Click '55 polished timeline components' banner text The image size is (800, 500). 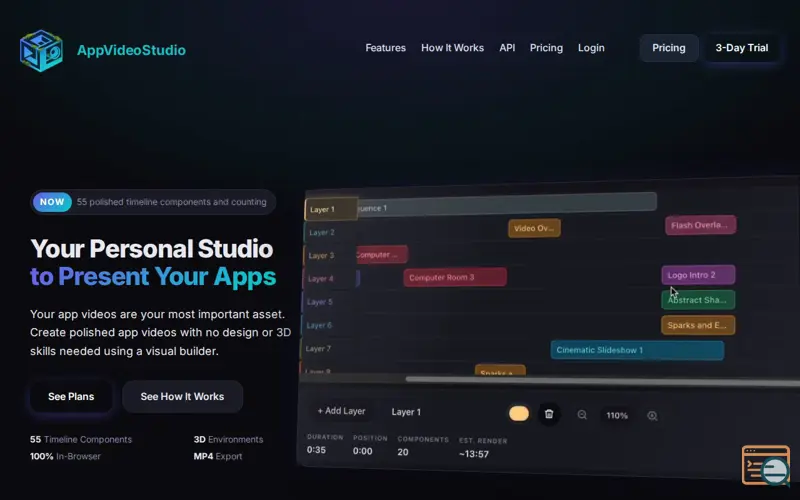coord(171,202)
